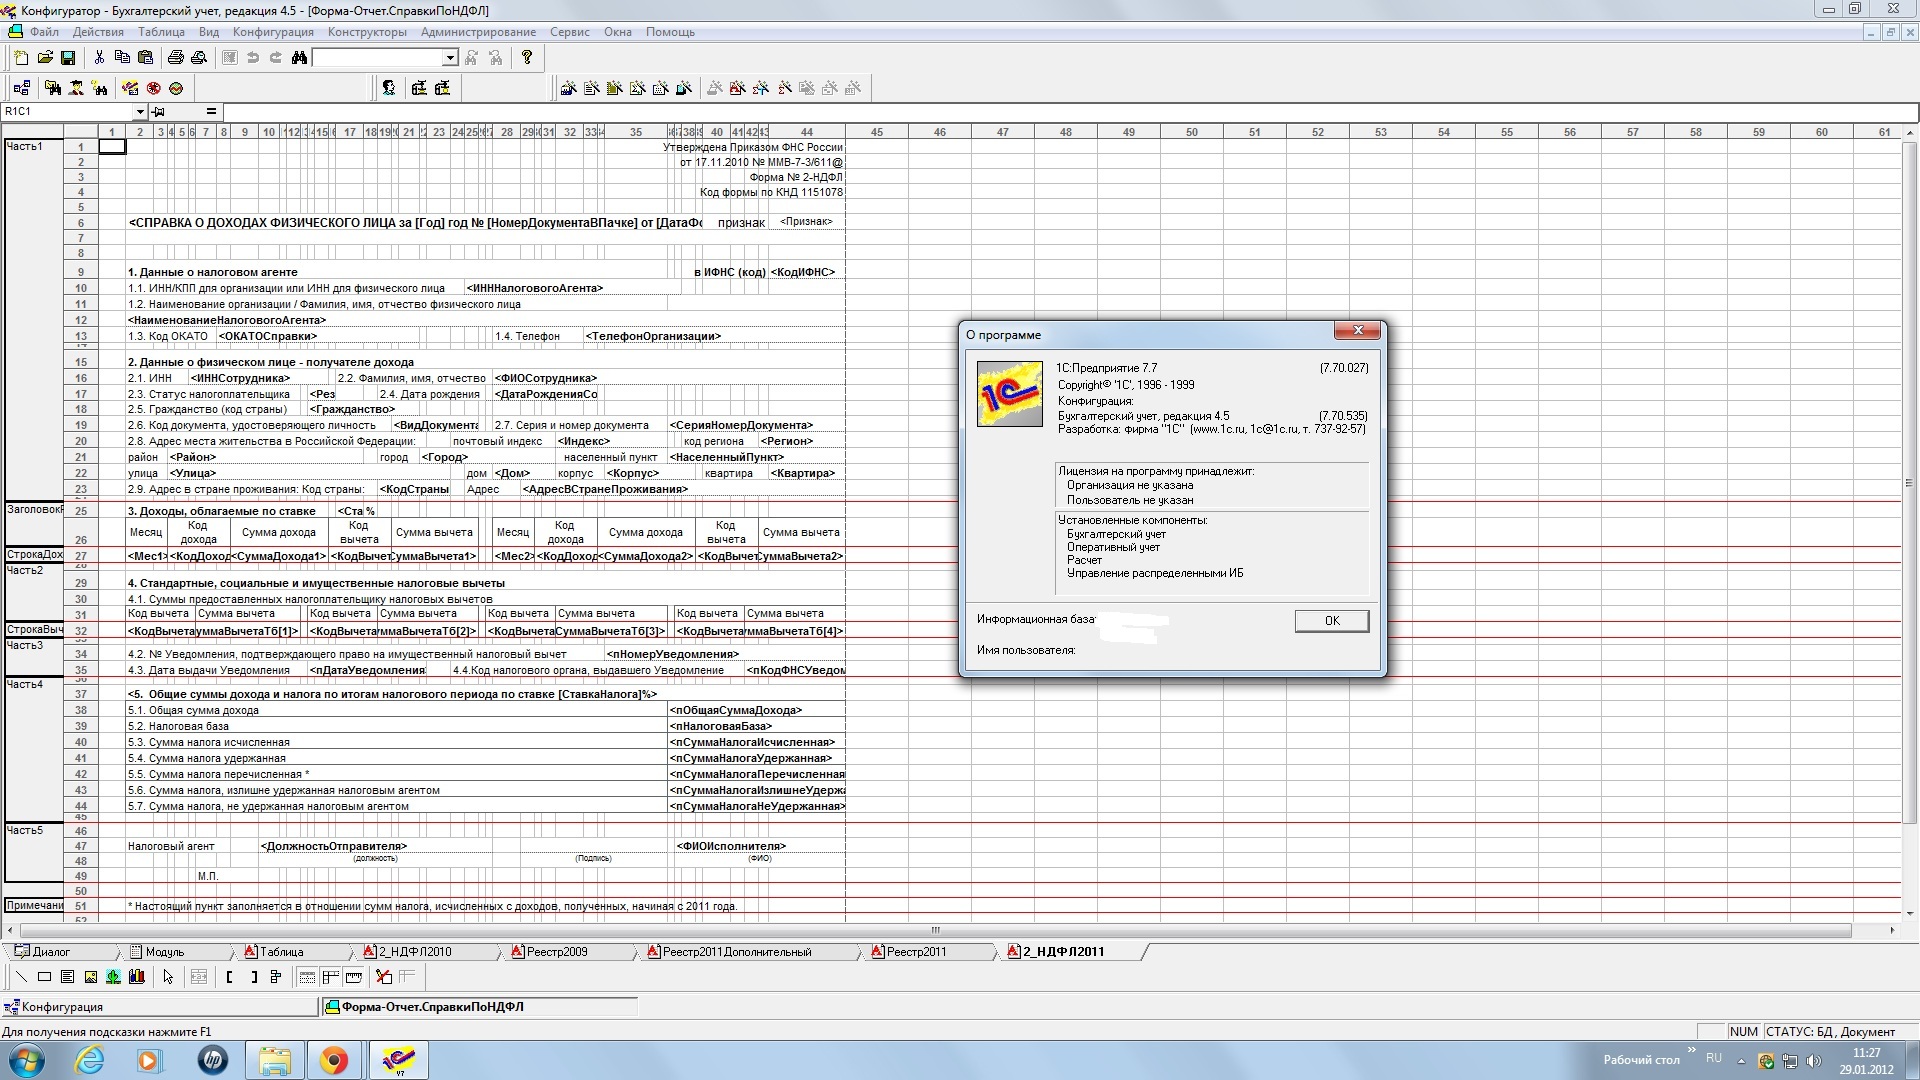
Task: Open Windows Explorer folder on taskbar
Action: (274, 1060)
